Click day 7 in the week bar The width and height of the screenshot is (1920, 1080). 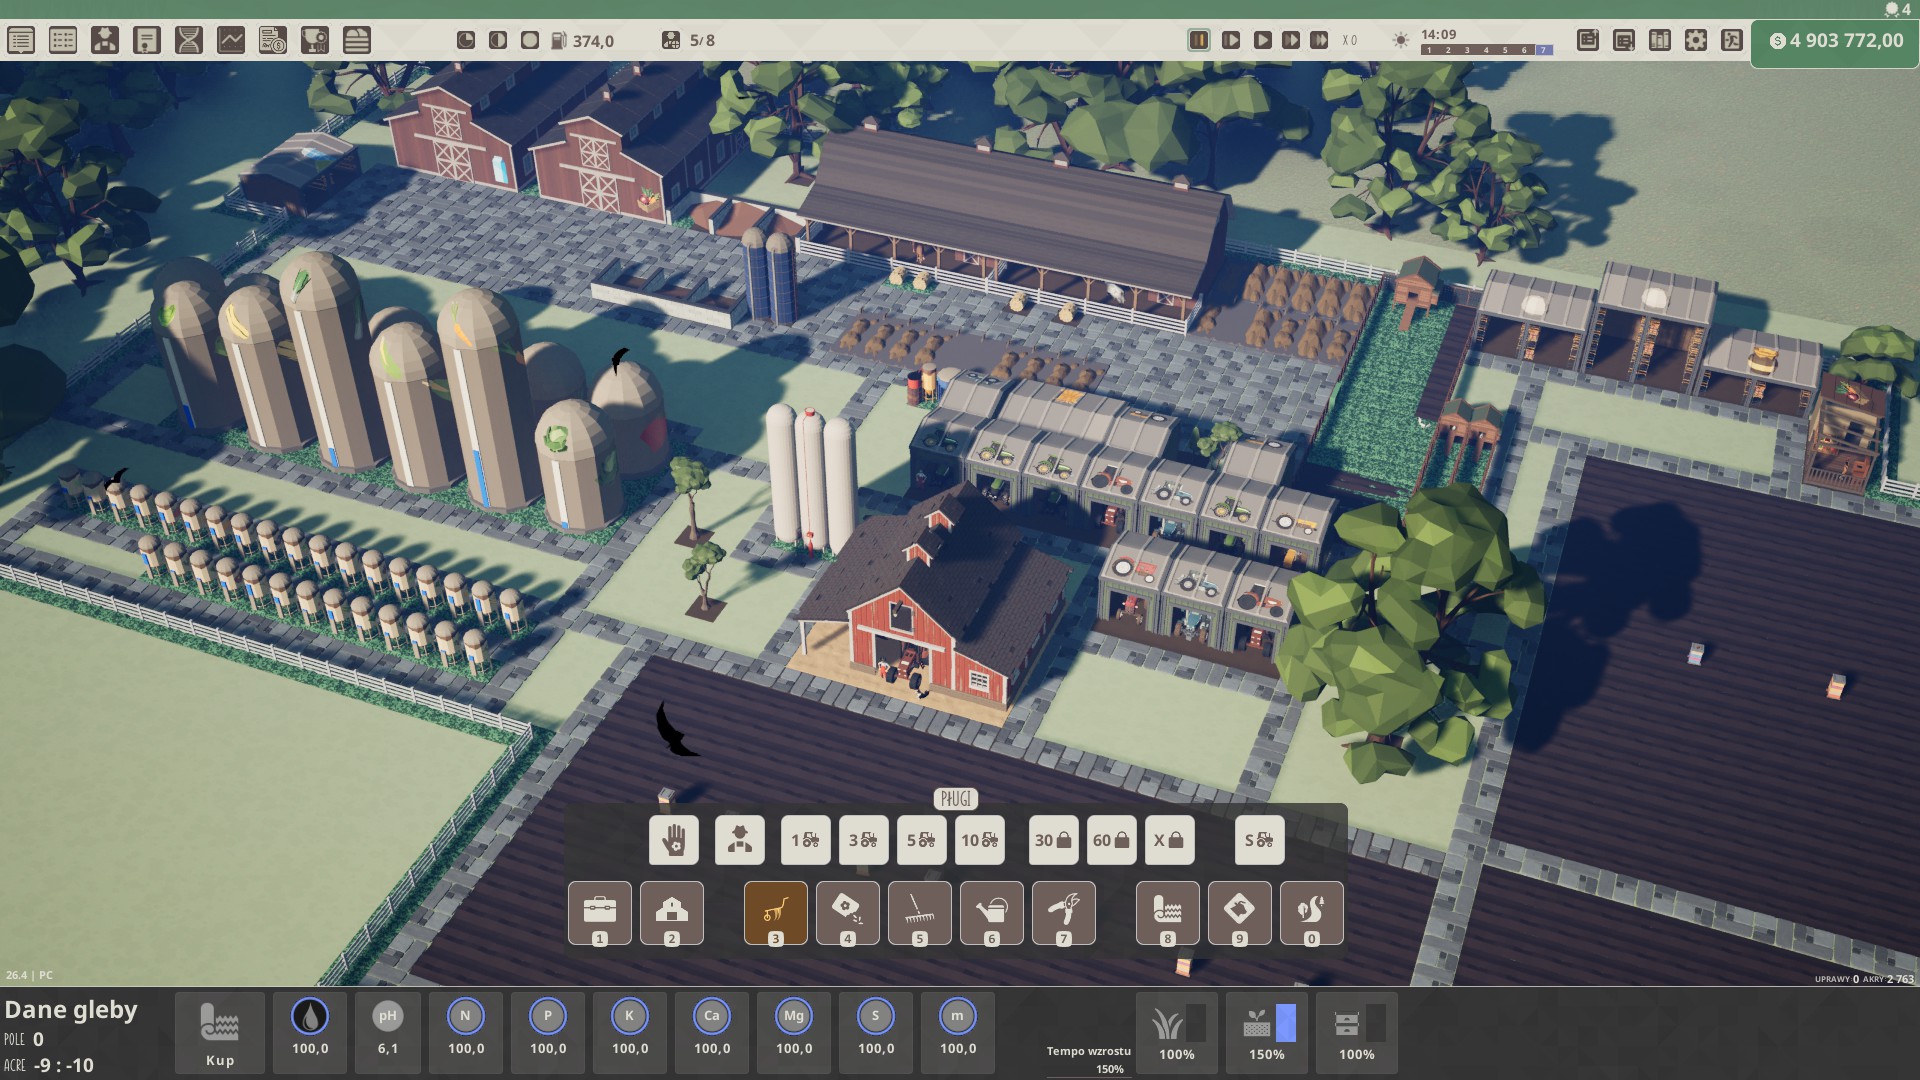[x=1543, y=50]
